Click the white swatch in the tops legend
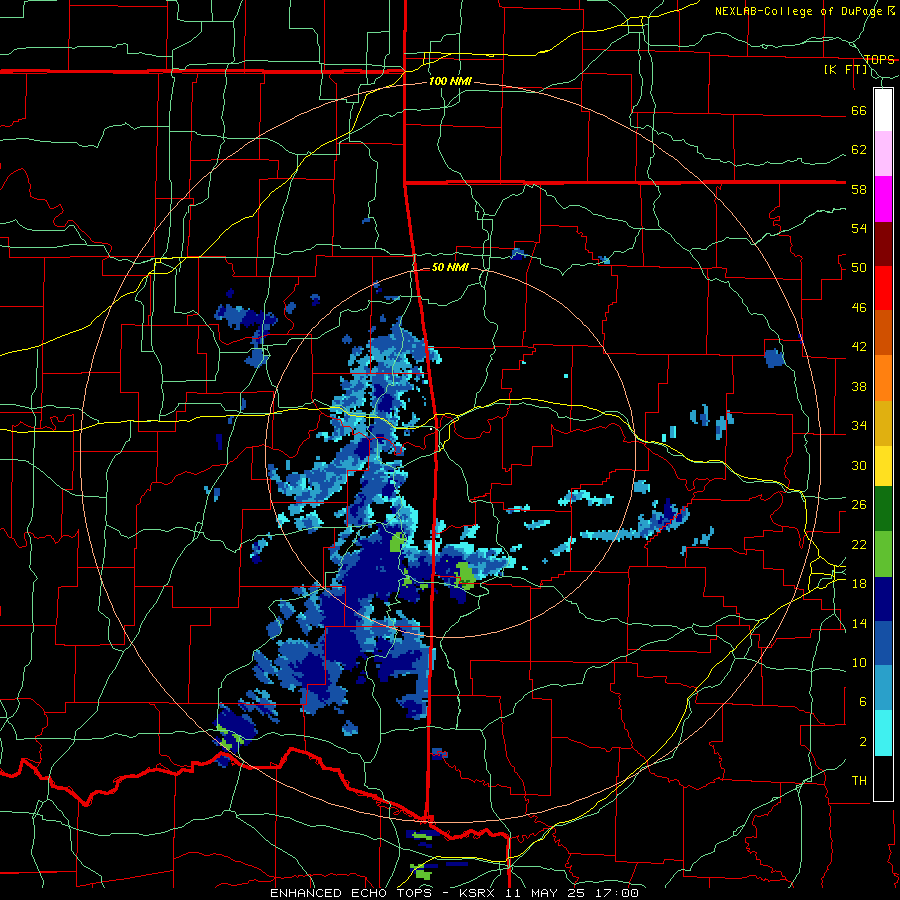900x900 pixels. tap(883, 110)
